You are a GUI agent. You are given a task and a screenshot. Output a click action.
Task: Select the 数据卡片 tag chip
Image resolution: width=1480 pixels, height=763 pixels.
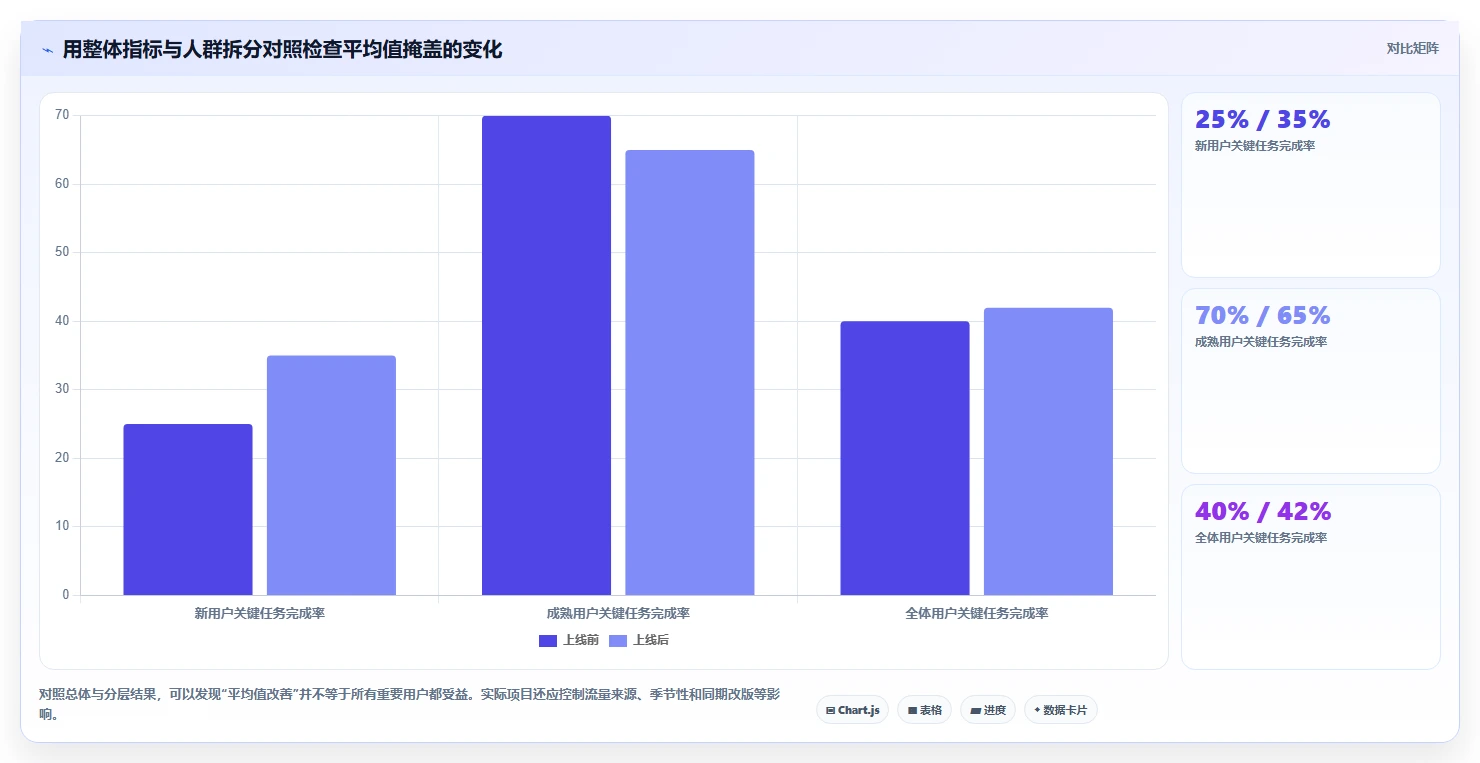coord(1060,710)
